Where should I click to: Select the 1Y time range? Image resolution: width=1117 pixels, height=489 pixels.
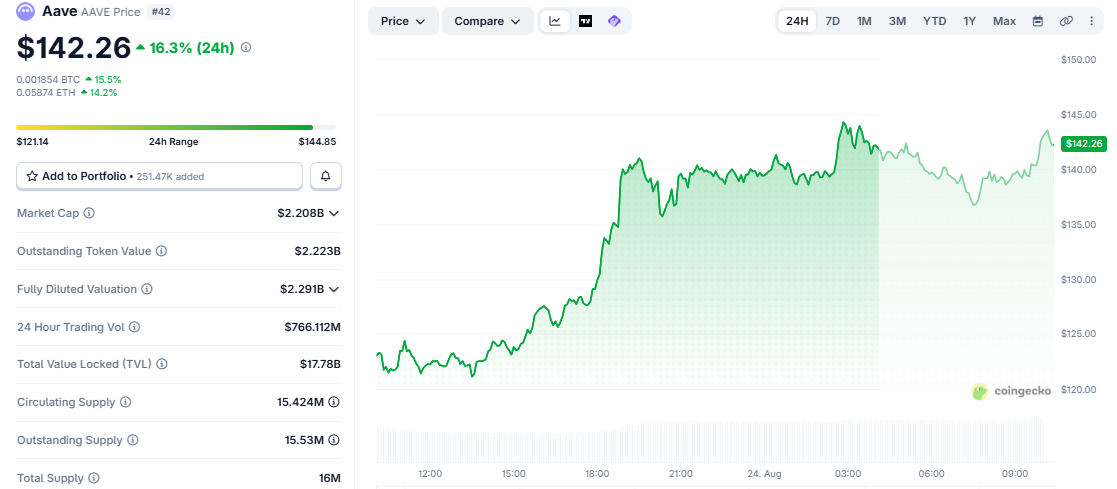click(x=970, y=21)
